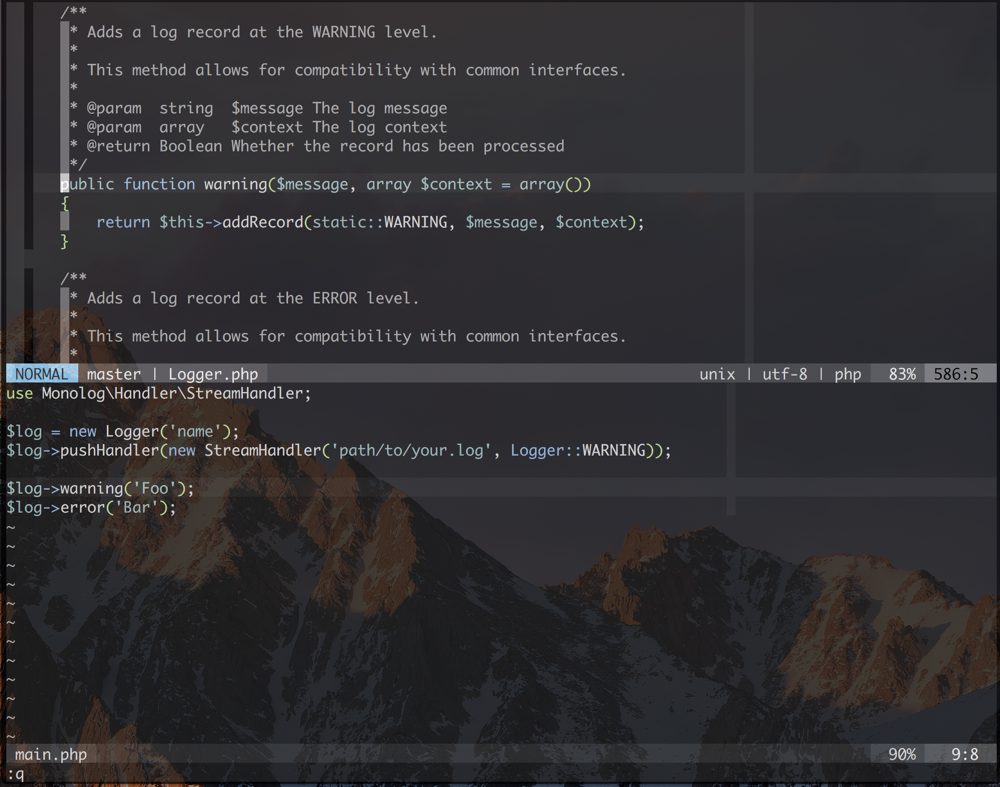The height and width of the screenshot is (787, 1000).
Task: Click 'Logger::WARNING' in the pushHandler line
Action: pos(578,450)
